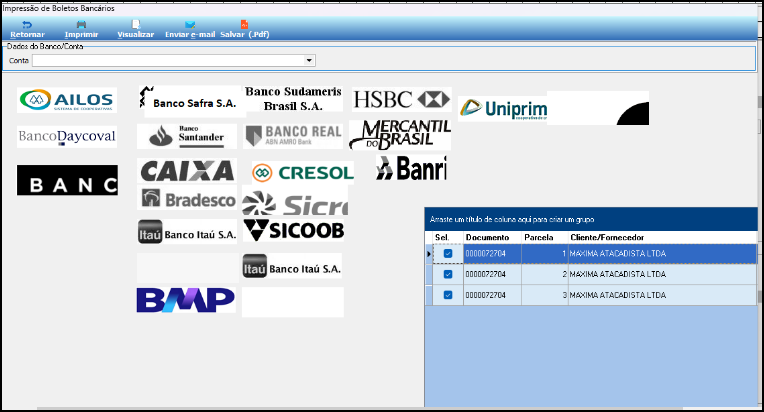
Task: Select the black BANC logo
Action: coord(67,180)
